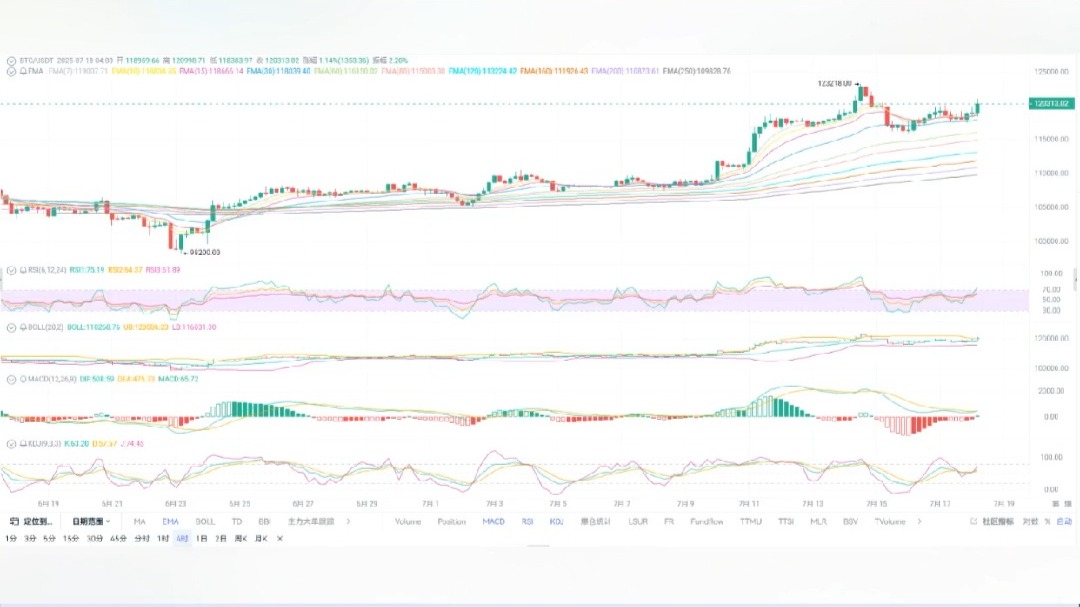
Task: Switch to the 15分 timeframe
Action: pyautogui.click(x=71, y=539)
